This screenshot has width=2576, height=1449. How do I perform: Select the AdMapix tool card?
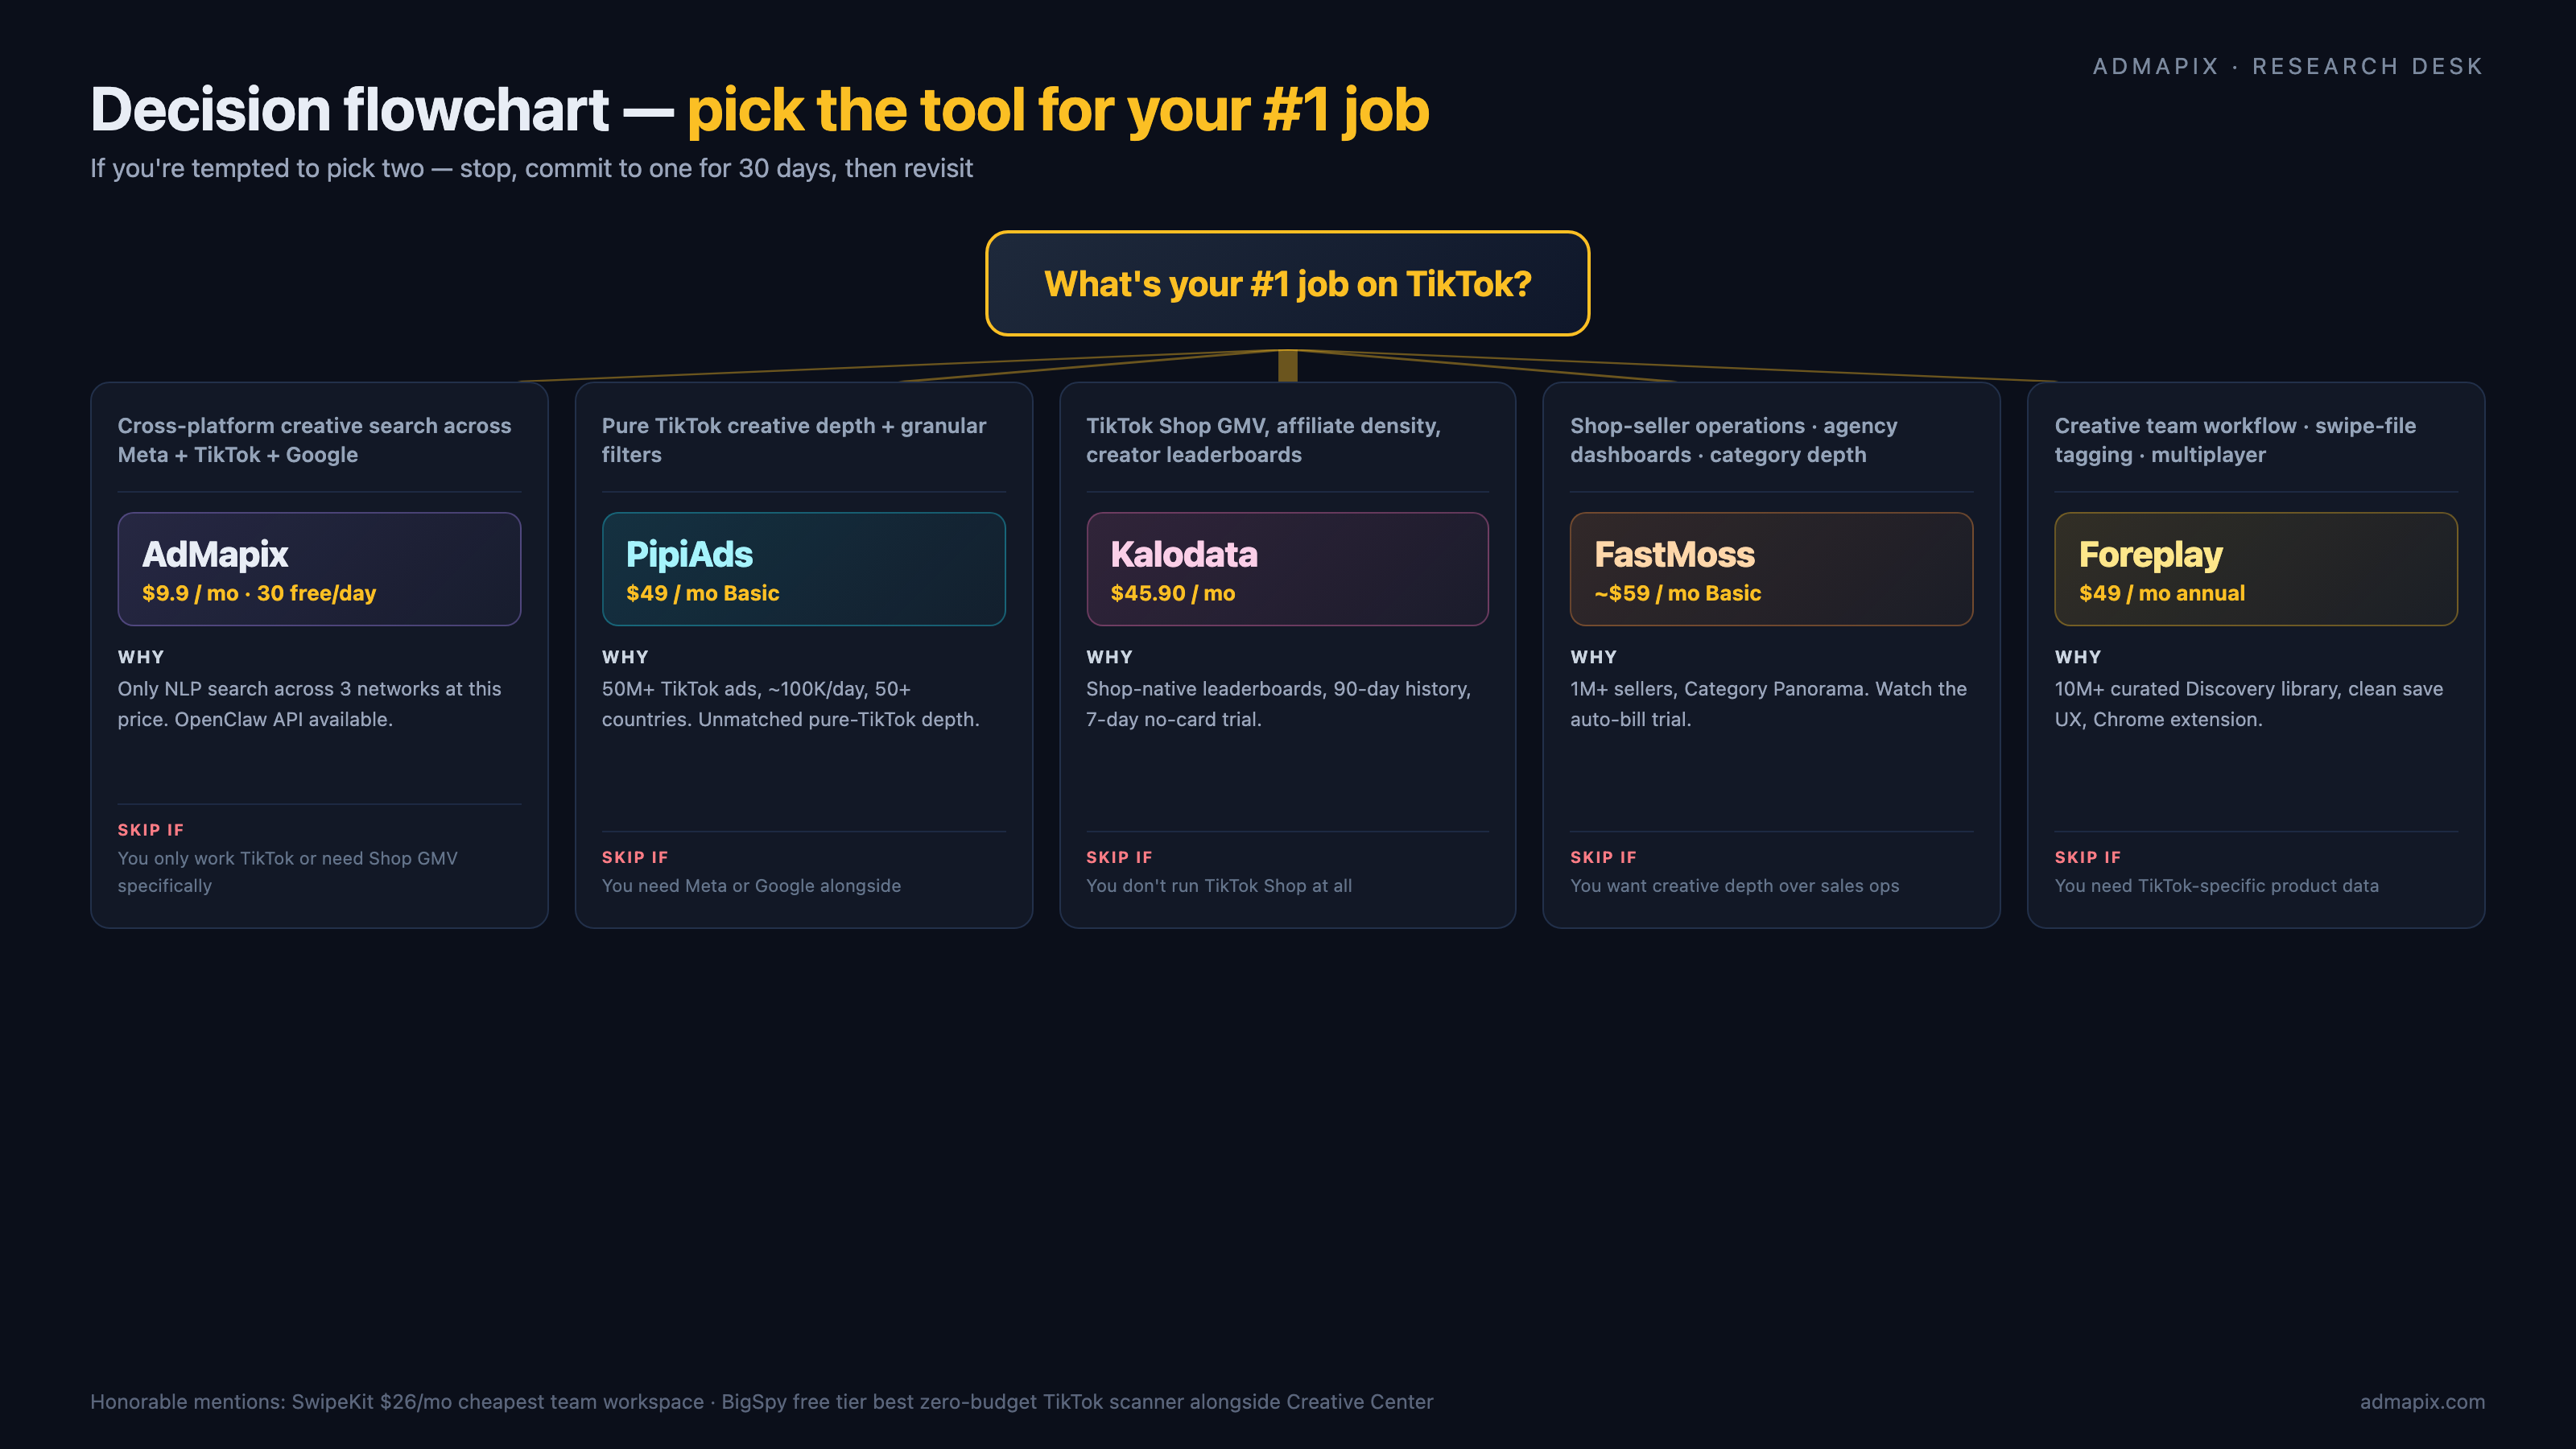319,569
